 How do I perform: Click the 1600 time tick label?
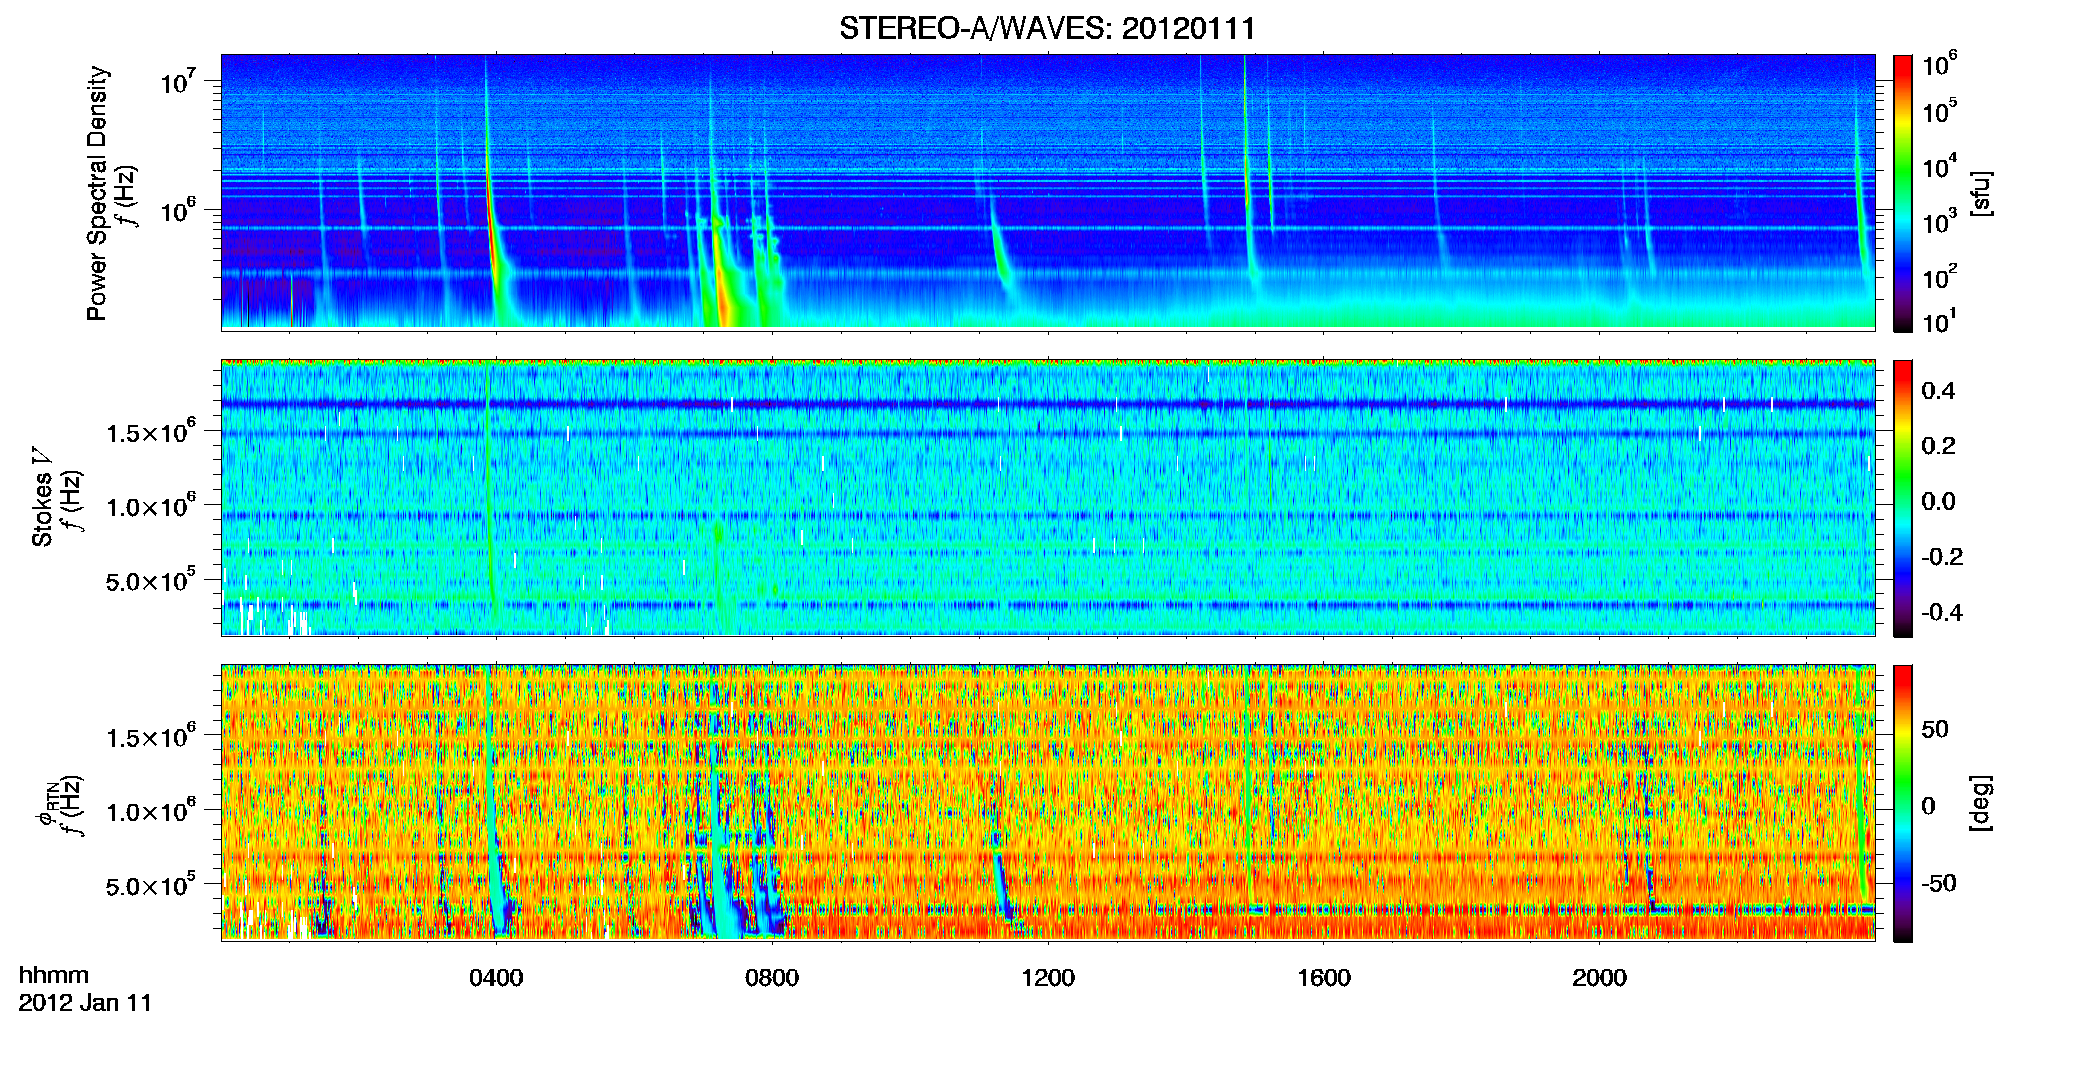click(x=1324, y=978)
